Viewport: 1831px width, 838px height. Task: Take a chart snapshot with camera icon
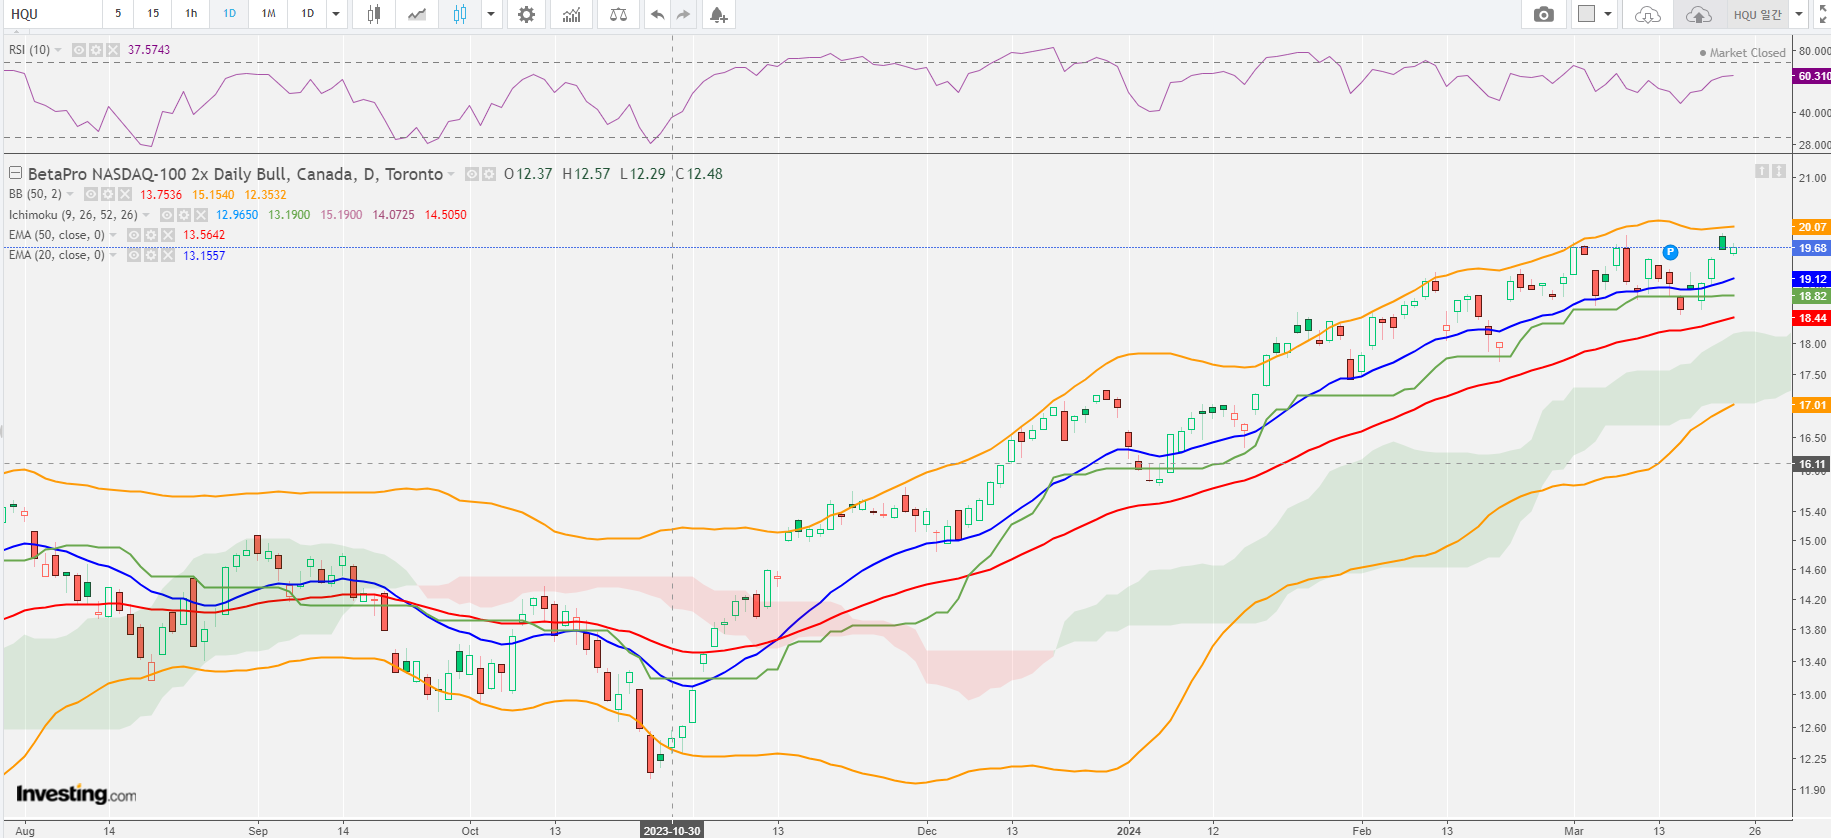1544,14
